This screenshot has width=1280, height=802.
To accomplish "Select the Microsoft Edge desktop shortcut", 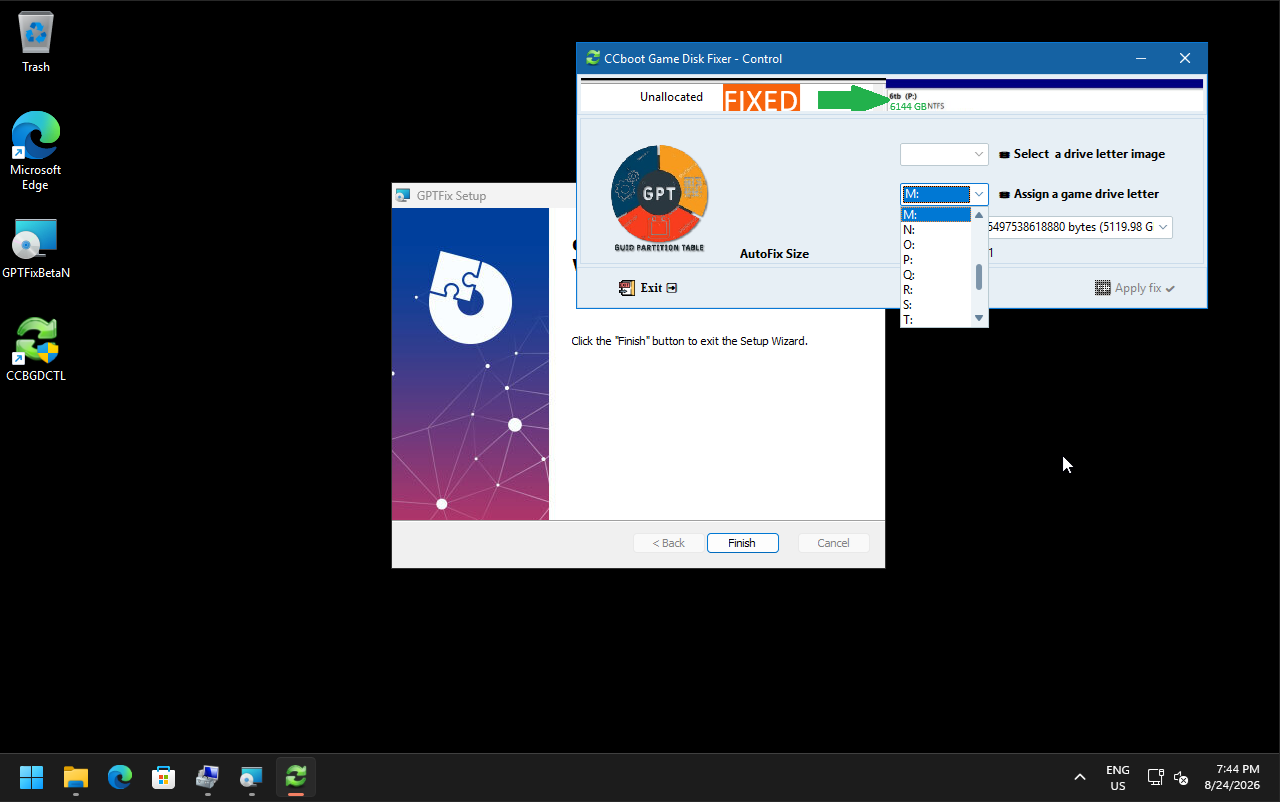I will pyautogui.click(x=36, y=151).
